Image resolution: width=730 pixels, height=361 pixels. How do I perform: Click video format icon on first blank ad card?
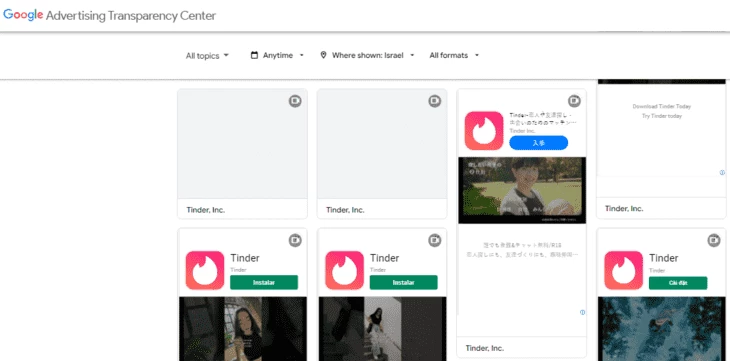(x=295, y=101)
